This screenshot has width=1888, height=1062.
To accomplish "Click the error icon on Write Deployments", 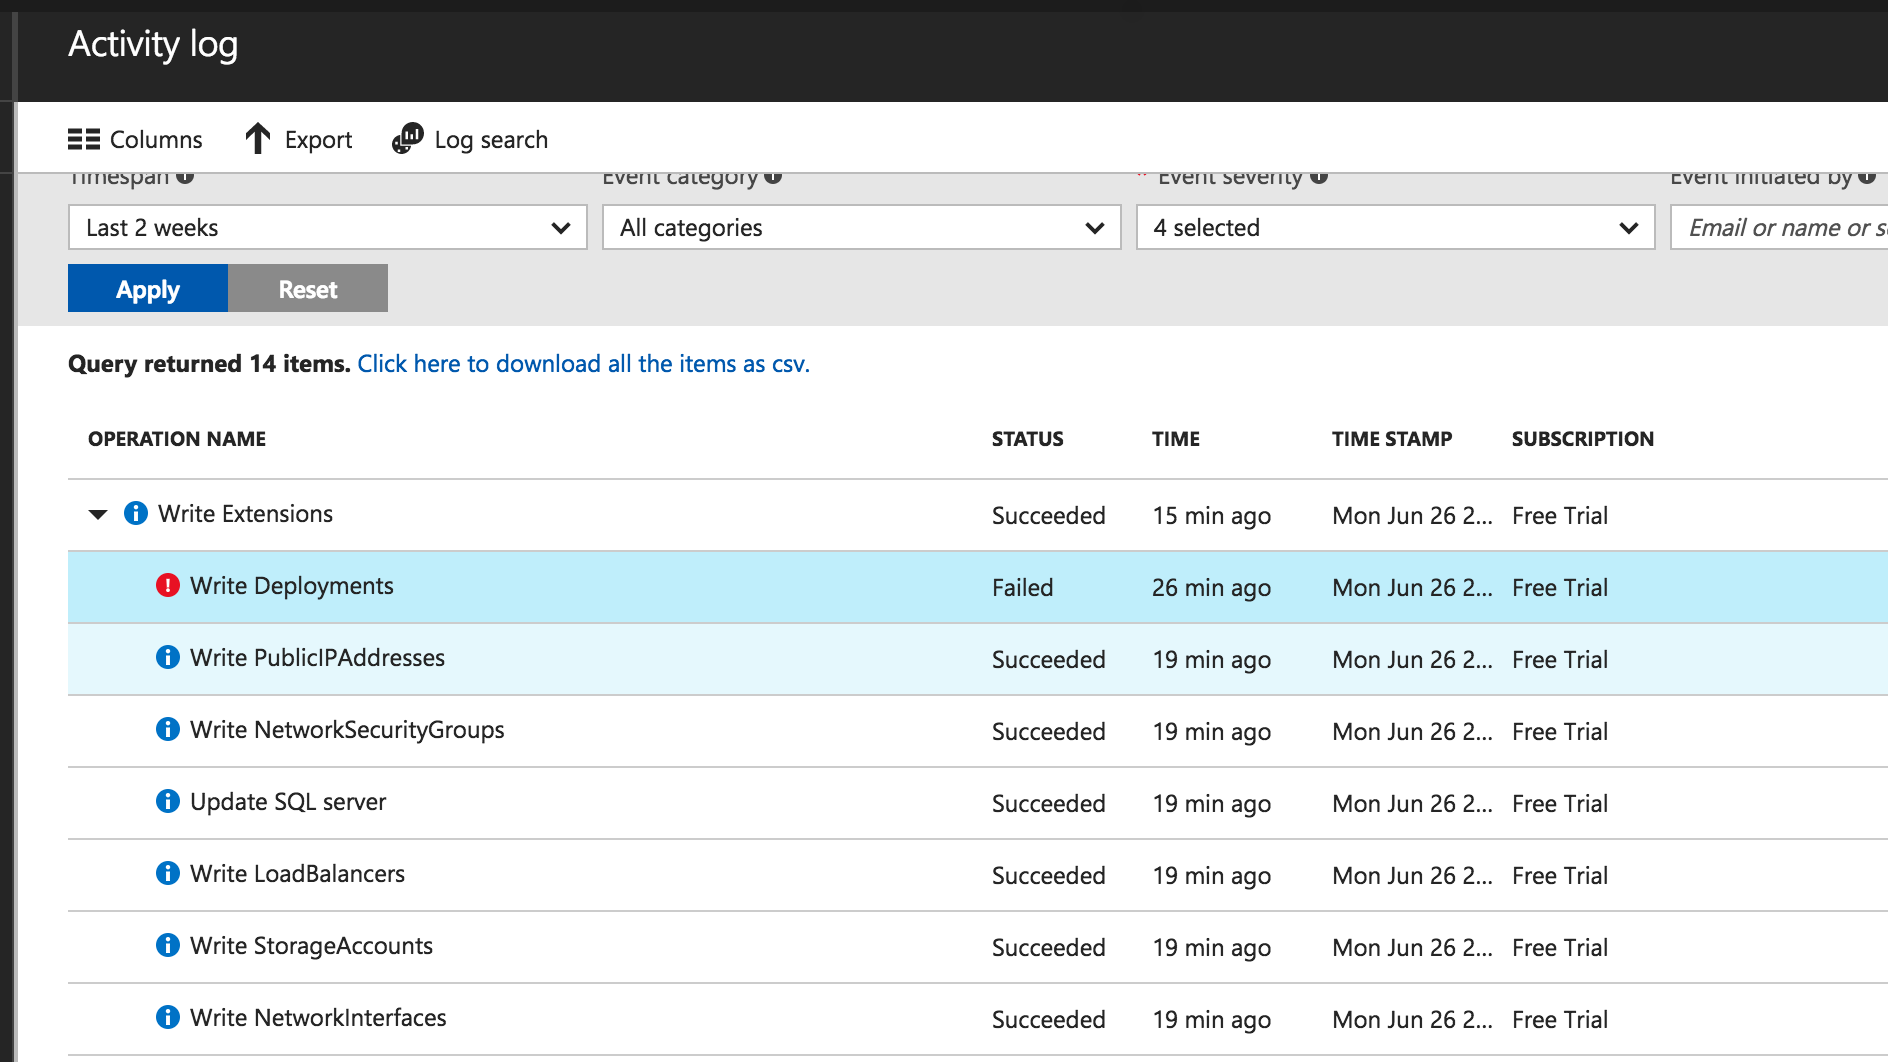I will (167, 585).
